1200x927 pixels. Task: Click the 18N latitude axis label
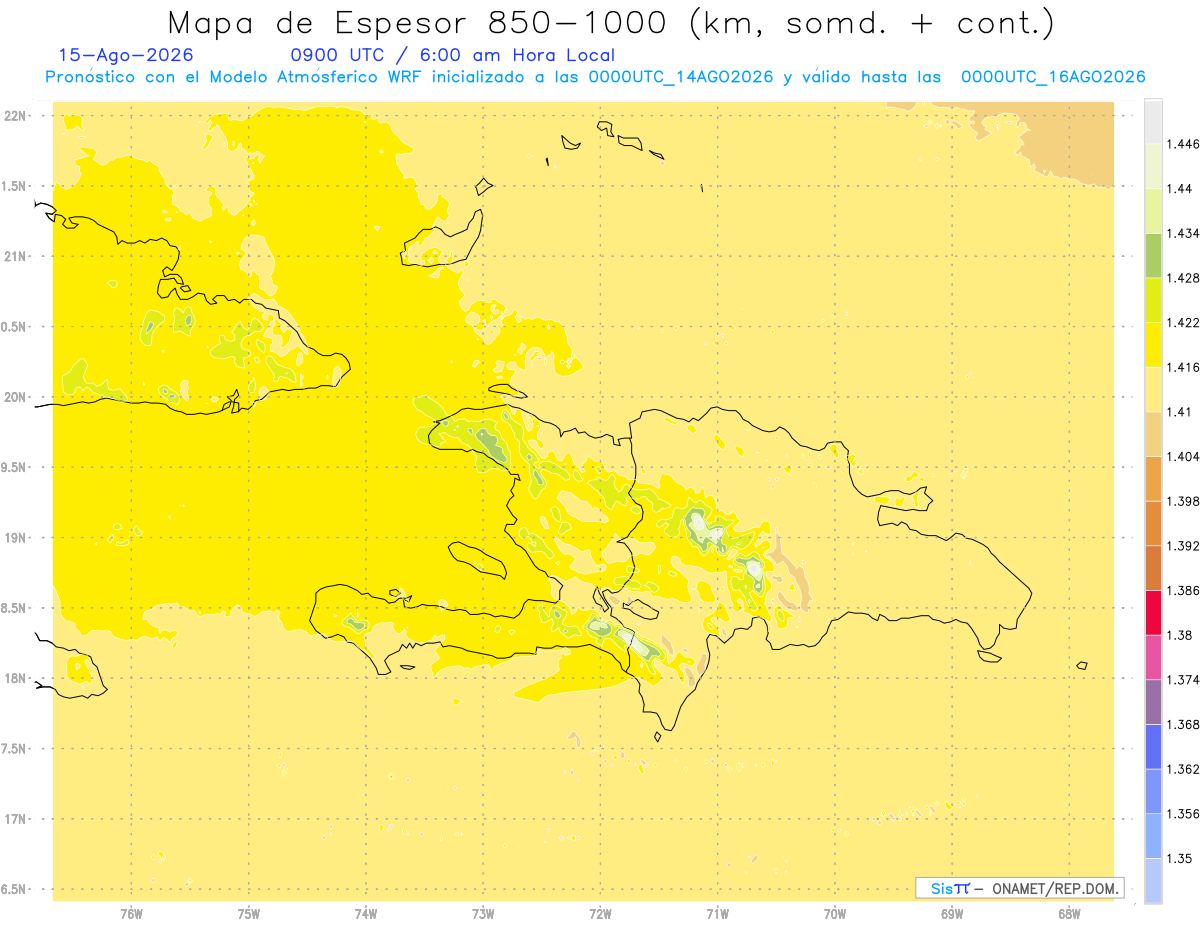pyautogui.click(x=16, y=679)
